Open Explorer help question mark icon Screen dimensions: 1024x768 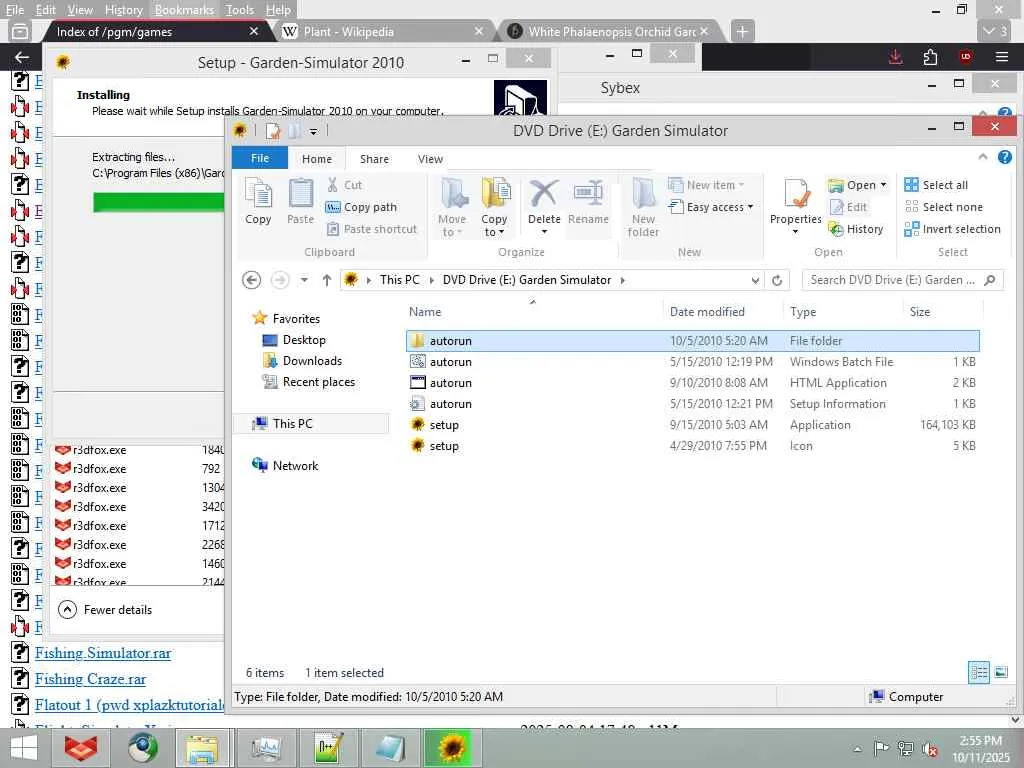coord(1004,157)
